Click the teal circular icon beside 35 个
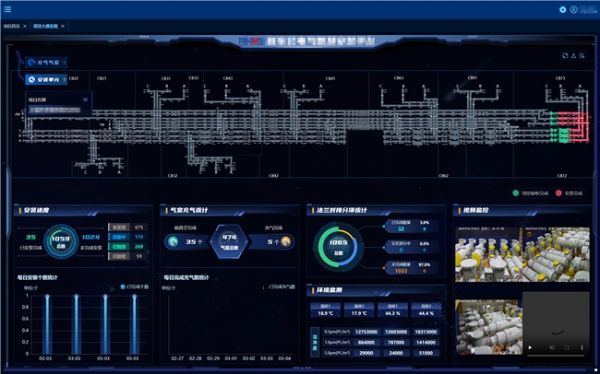This screenshot has width=600, height=374. [x=173, y=242]
